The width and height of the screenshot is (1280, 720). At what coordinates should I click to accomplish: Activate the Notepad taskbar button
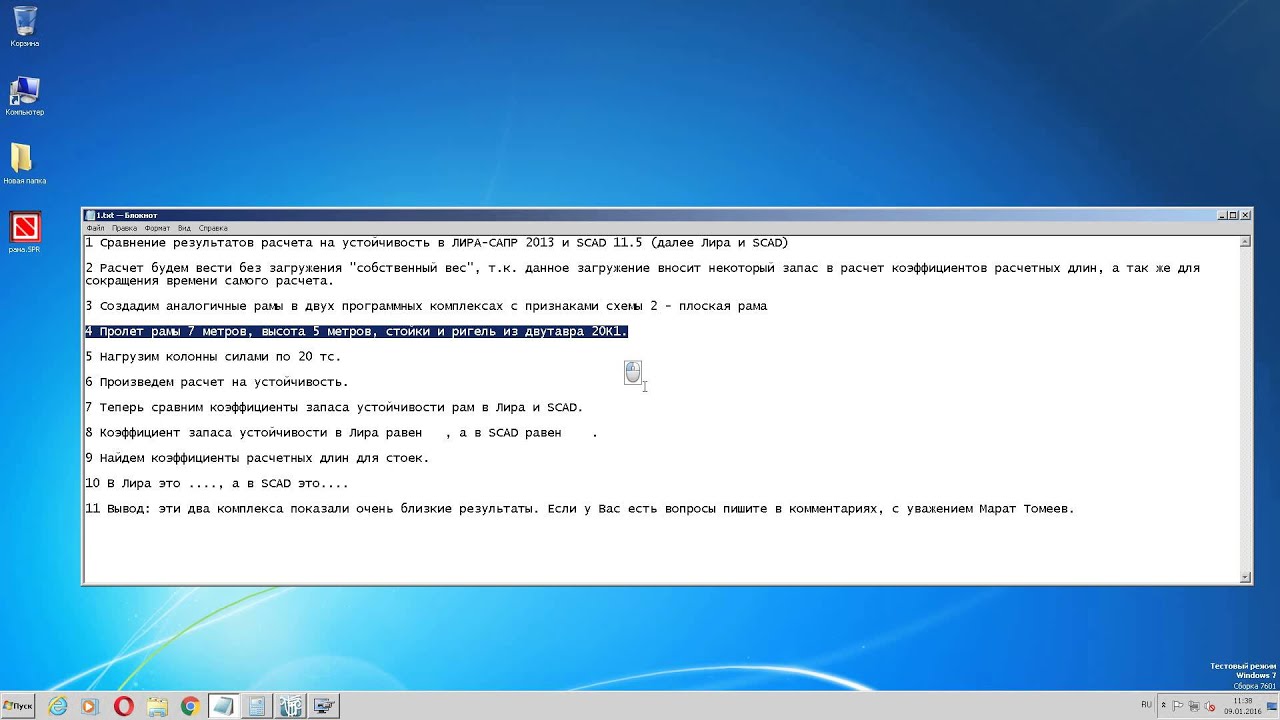point(223,706)
